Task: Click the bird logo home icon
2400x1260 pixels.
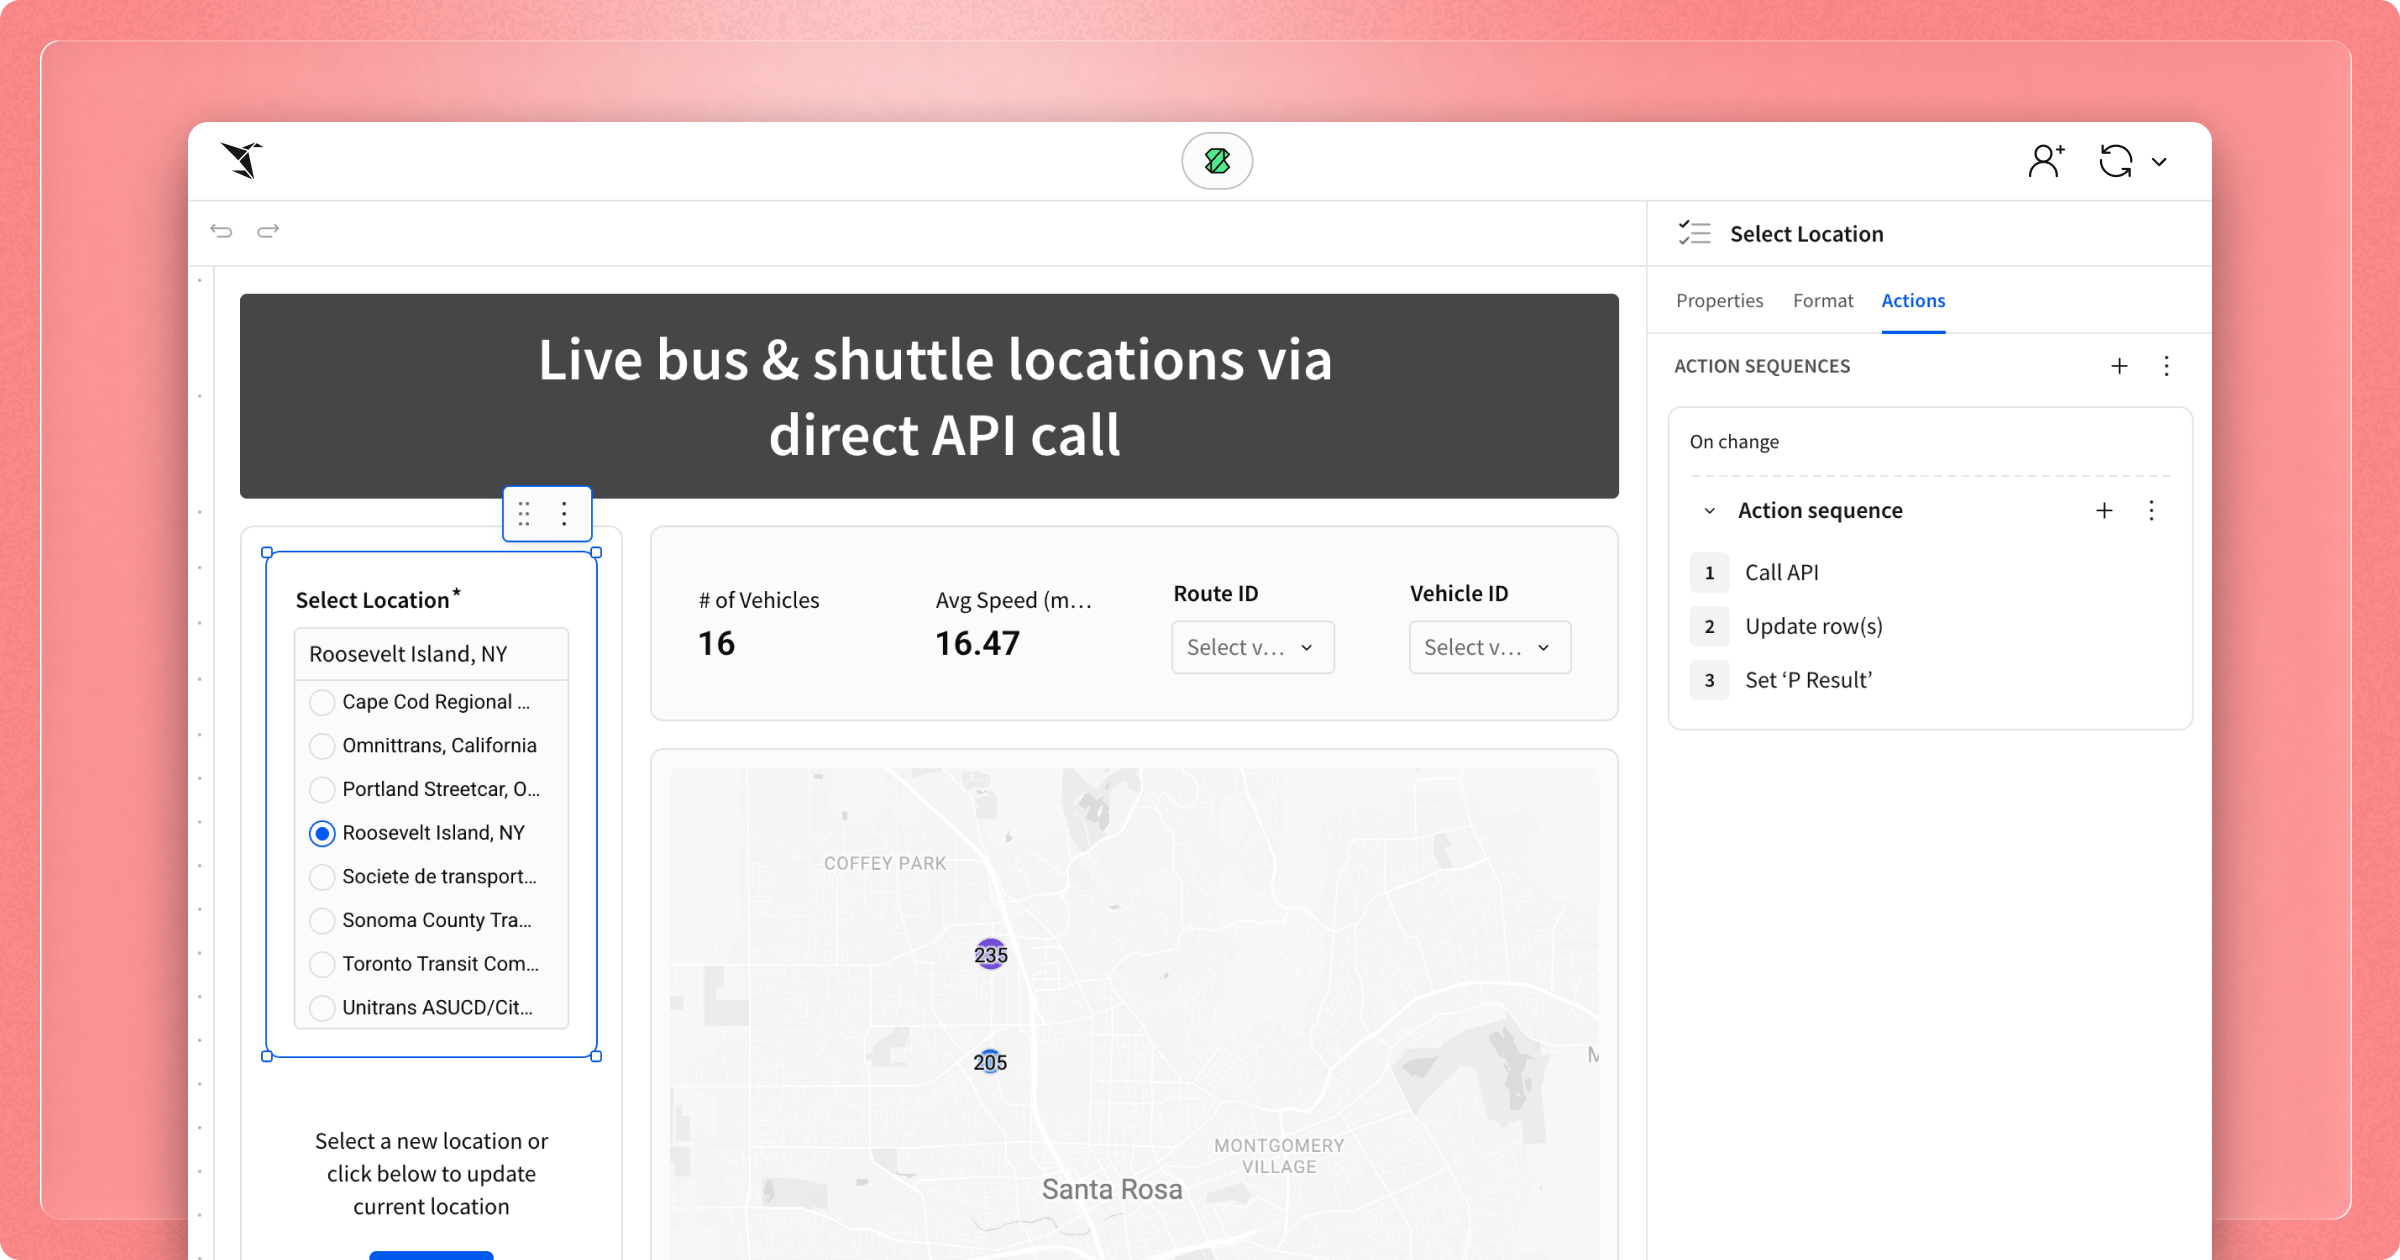Action: click(x=243, y=160)
